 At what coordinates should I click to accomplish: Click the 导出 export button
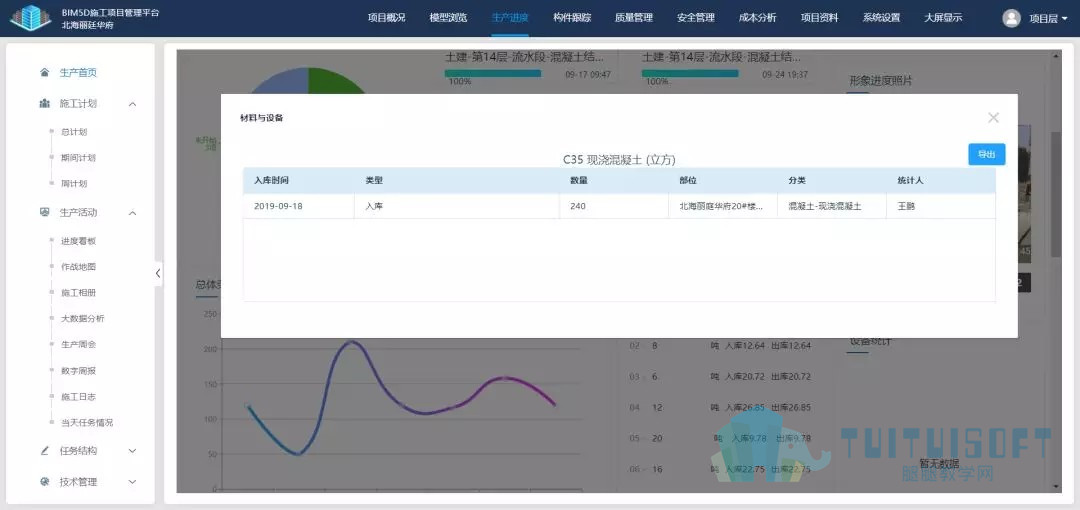[x=987, y=154]
